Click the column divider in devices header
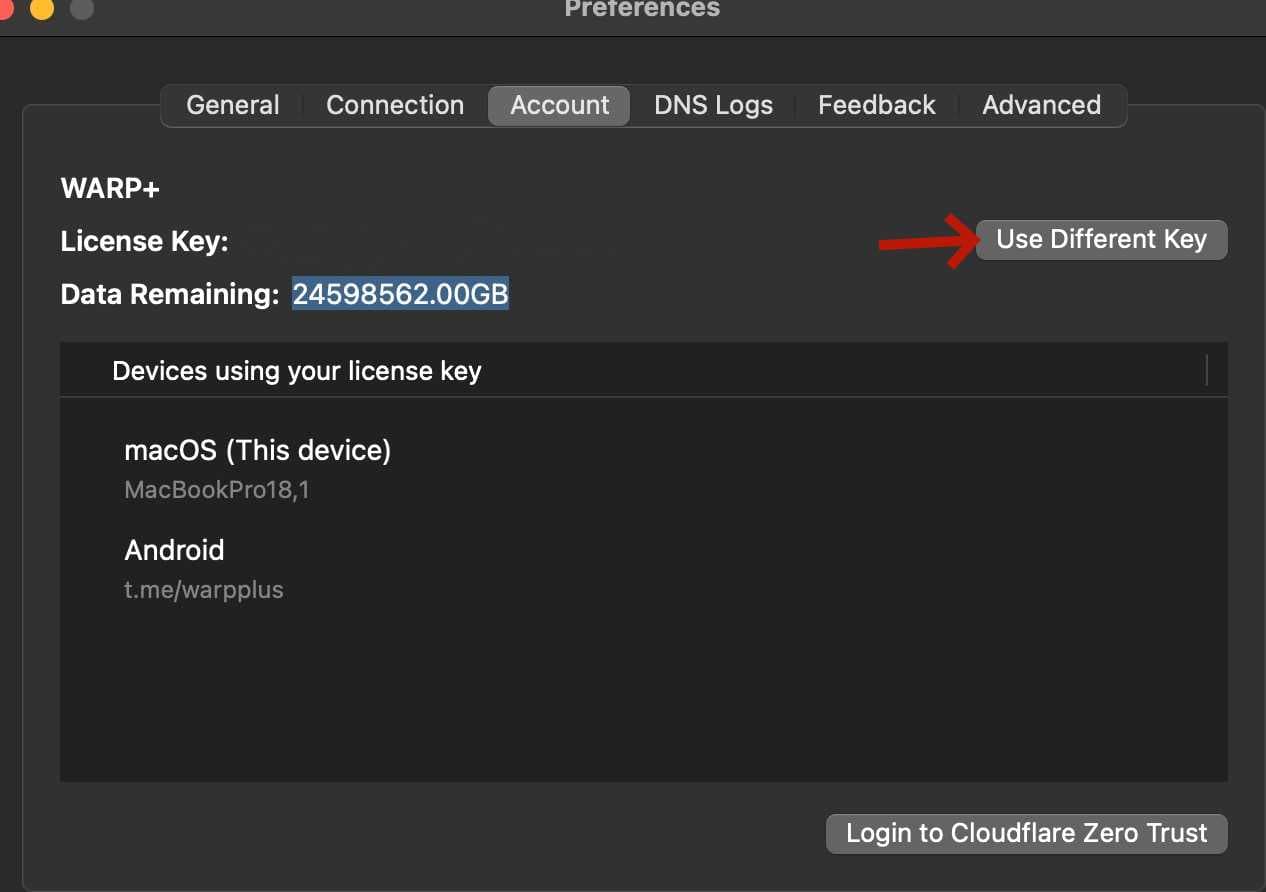The width and height of the screenshot is (1266, 892). tap(1207, 371)
